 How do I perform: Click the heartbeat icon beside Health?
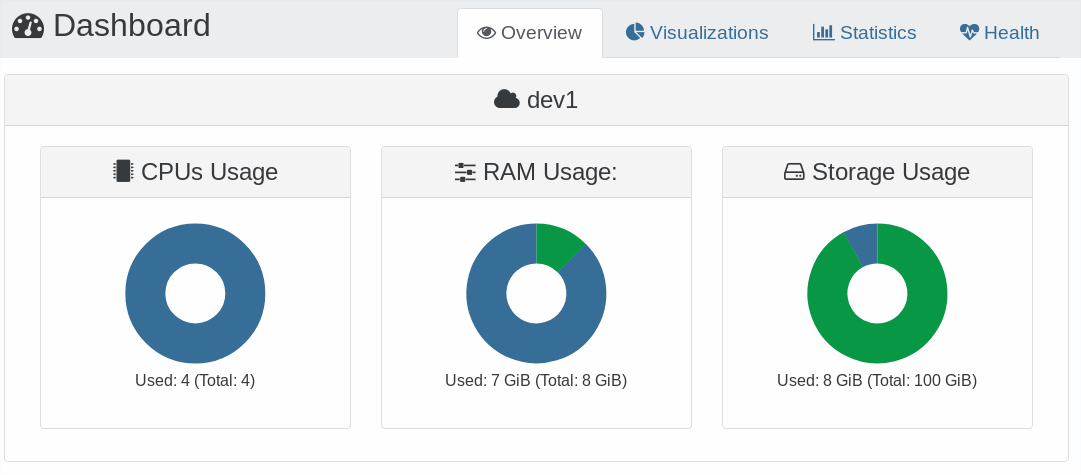tap(969, 32)
